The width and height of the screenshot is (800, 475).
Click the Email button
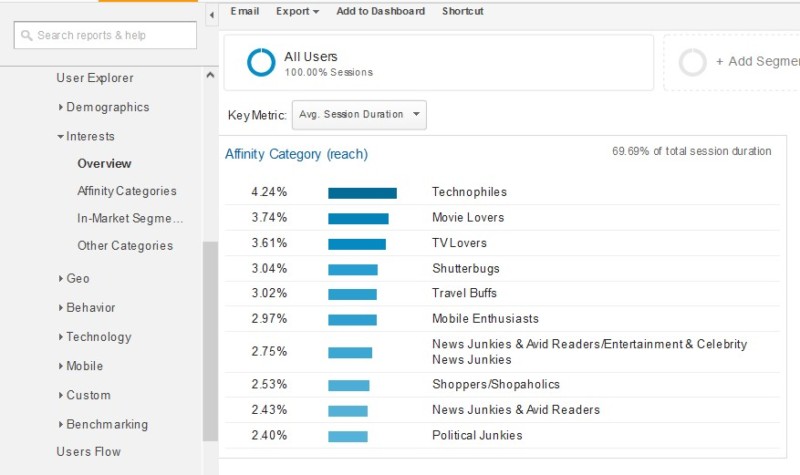tap(244, 11)
